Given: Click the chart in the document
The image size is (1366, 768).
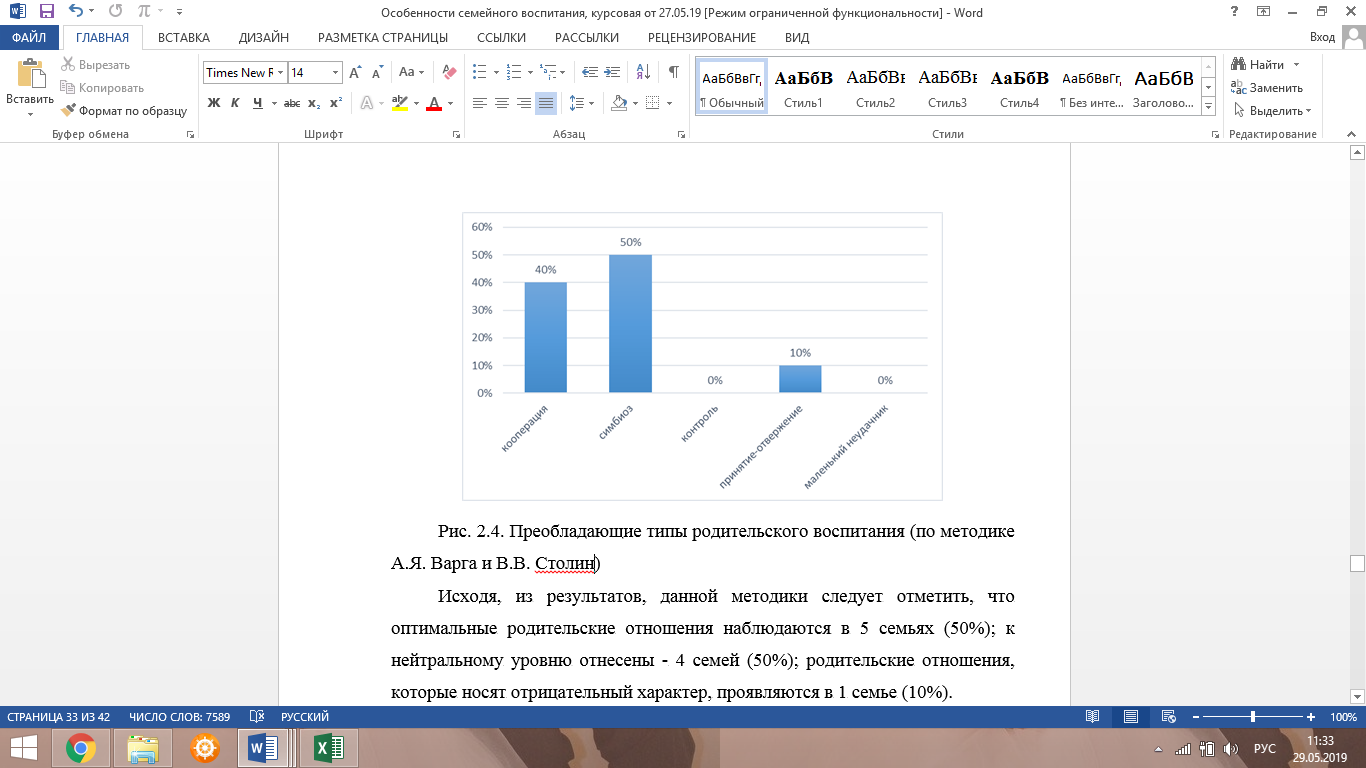Looking at the screenshot, I should click(702, 355).
